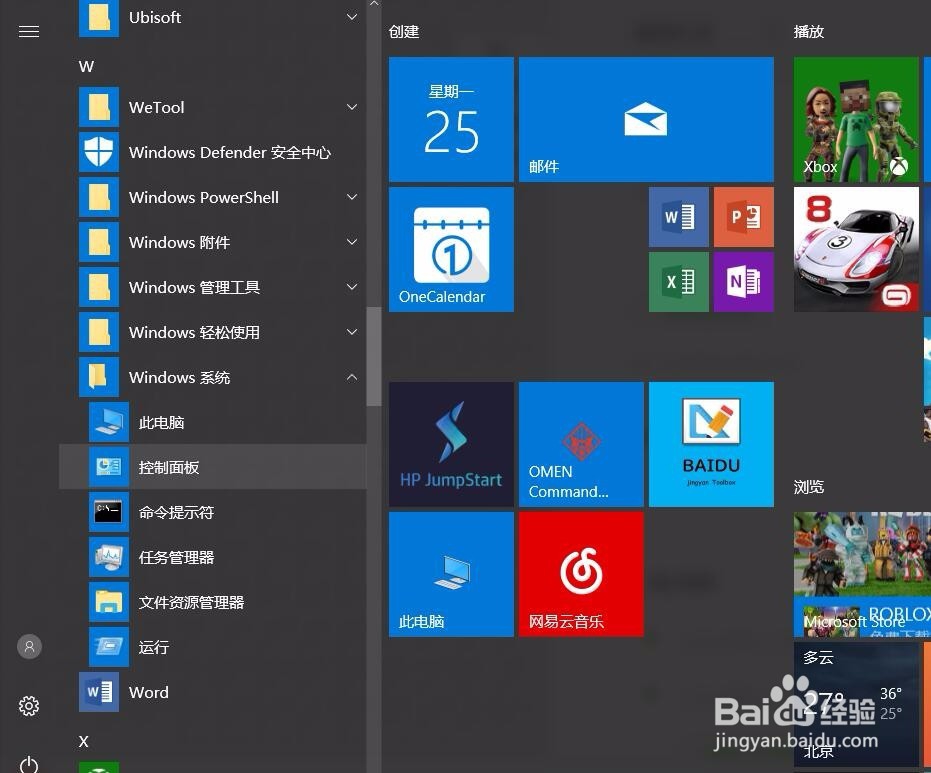Launch Word from the app list
The image size is (931, 773).
coord(213,692)
